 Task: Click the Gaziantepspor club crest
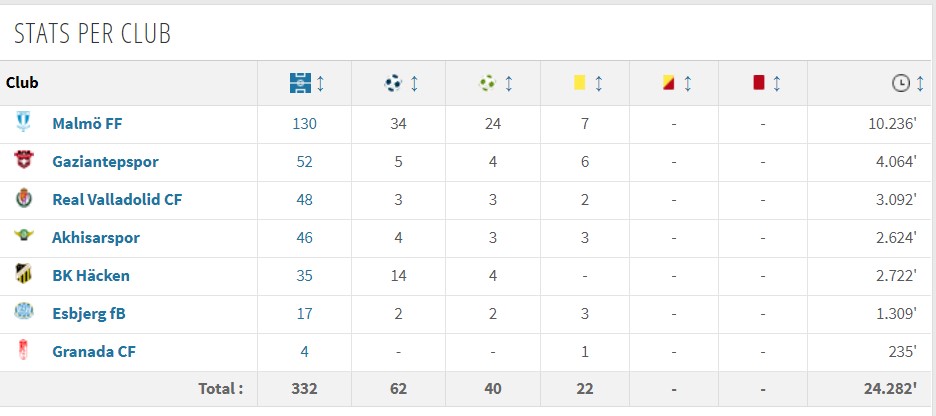24,160
